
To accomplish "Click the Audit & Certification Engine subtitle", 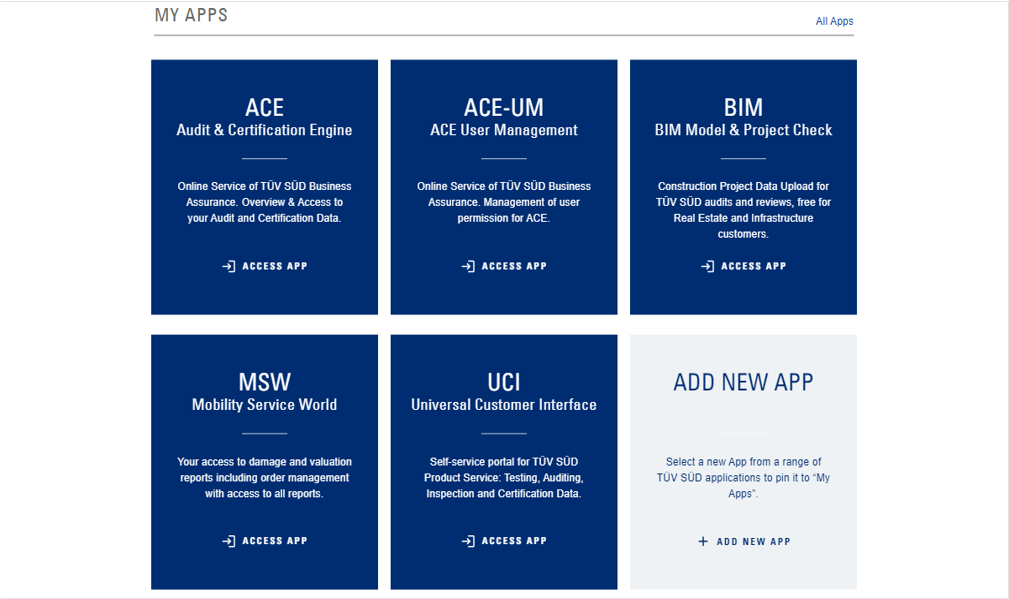I will tap(264, 130).
